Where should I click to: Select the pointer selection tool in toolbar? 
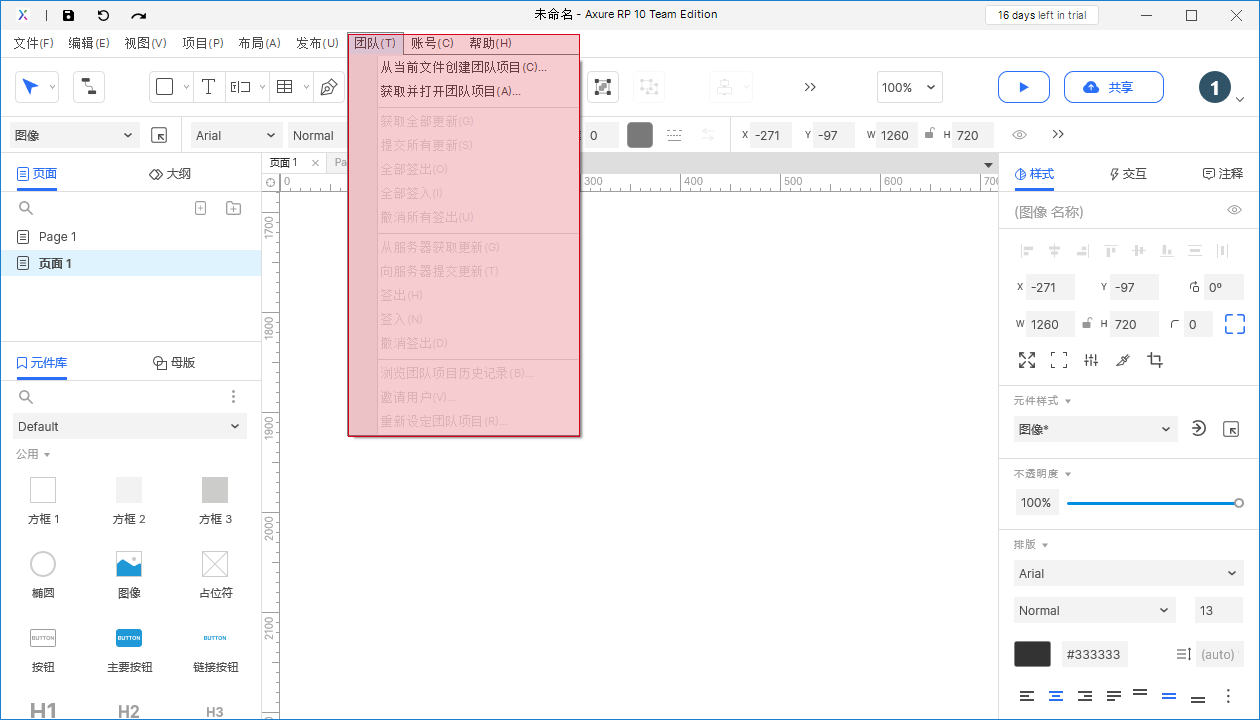pyautogui.click(x=30, y=87)
